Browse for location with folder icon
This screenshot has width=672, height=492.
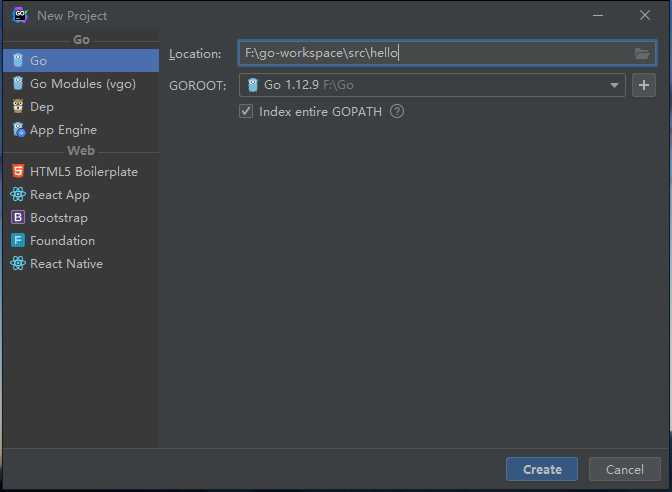click(642, 54)
